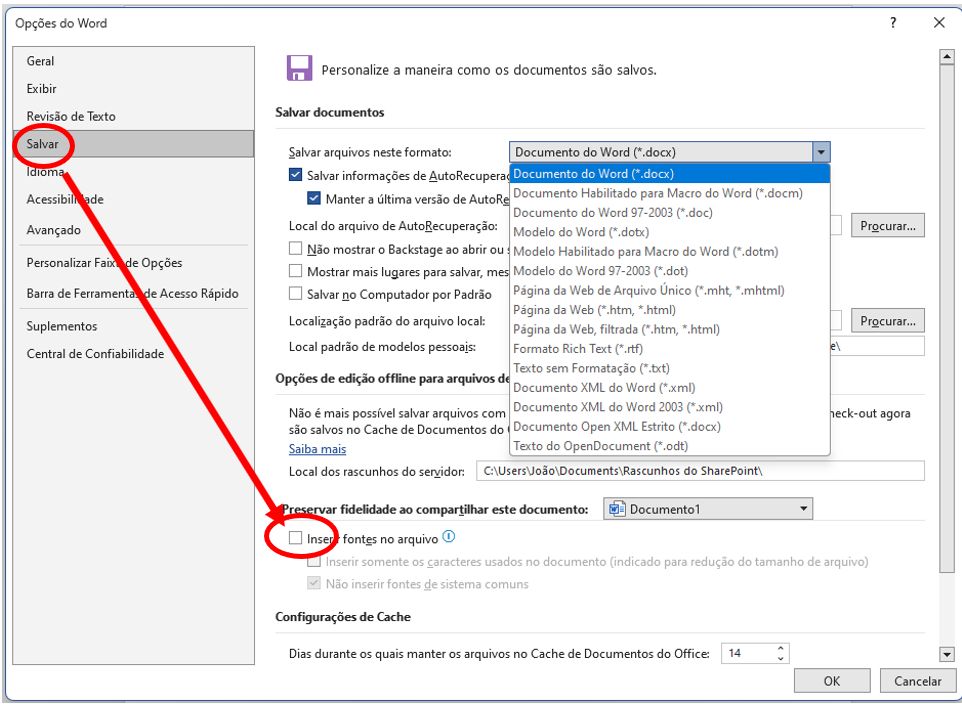Open the Documento1 fidelity dropdown
This screenshot has height=704, width=962.
805,509
